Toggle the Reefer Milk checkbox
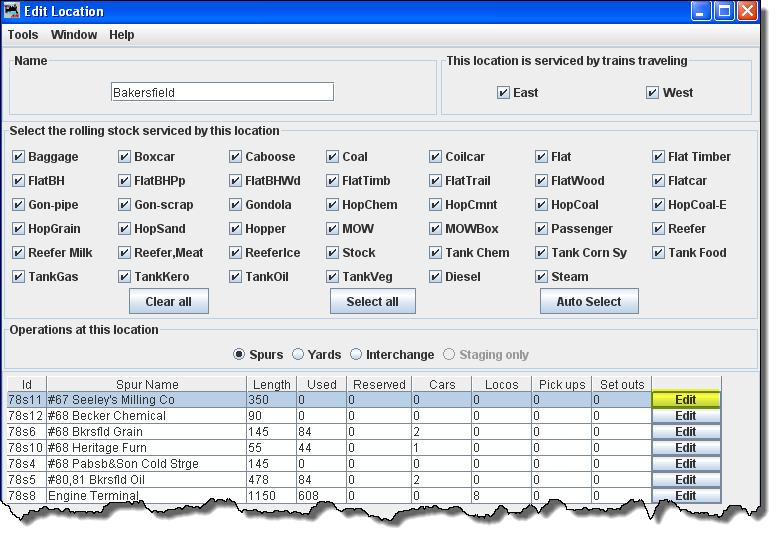This screenshot has width=777, height=544. [19, 253]
